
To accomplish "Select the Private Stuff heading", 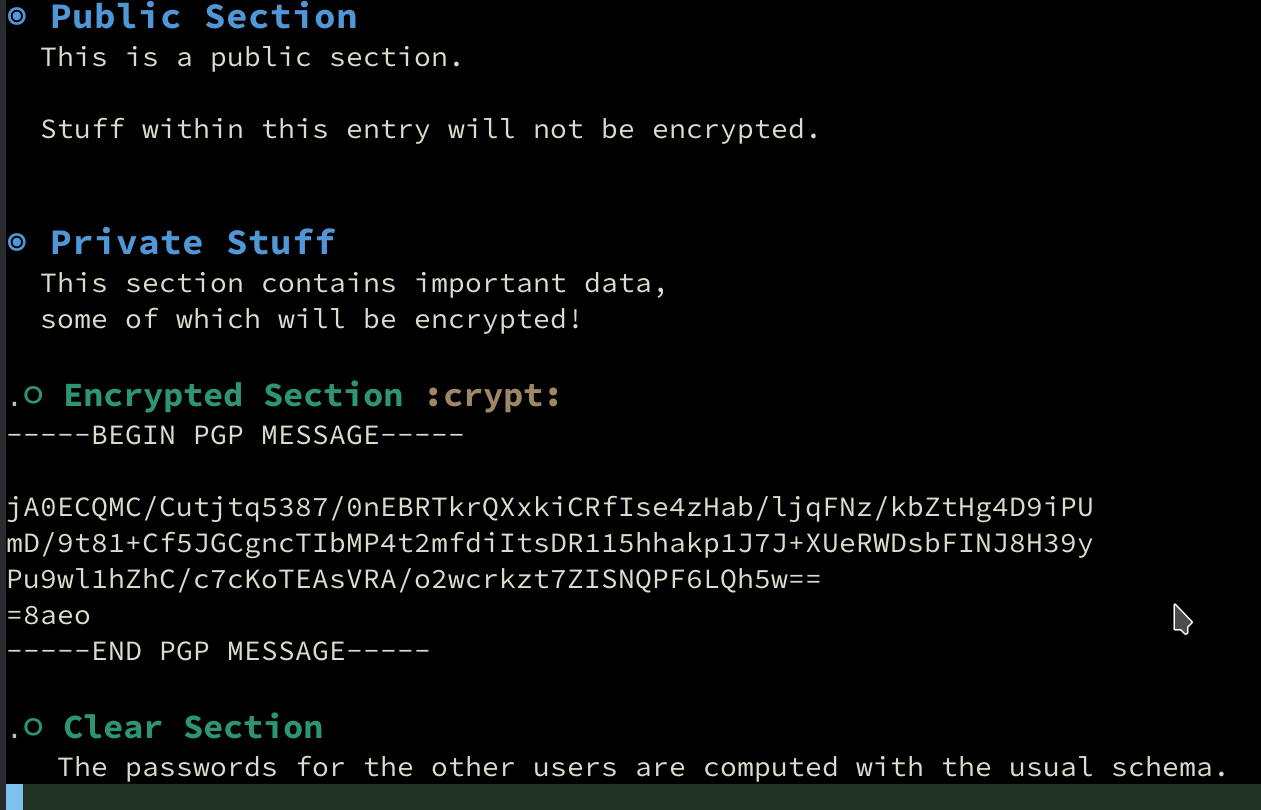I will tap(193, 243).
